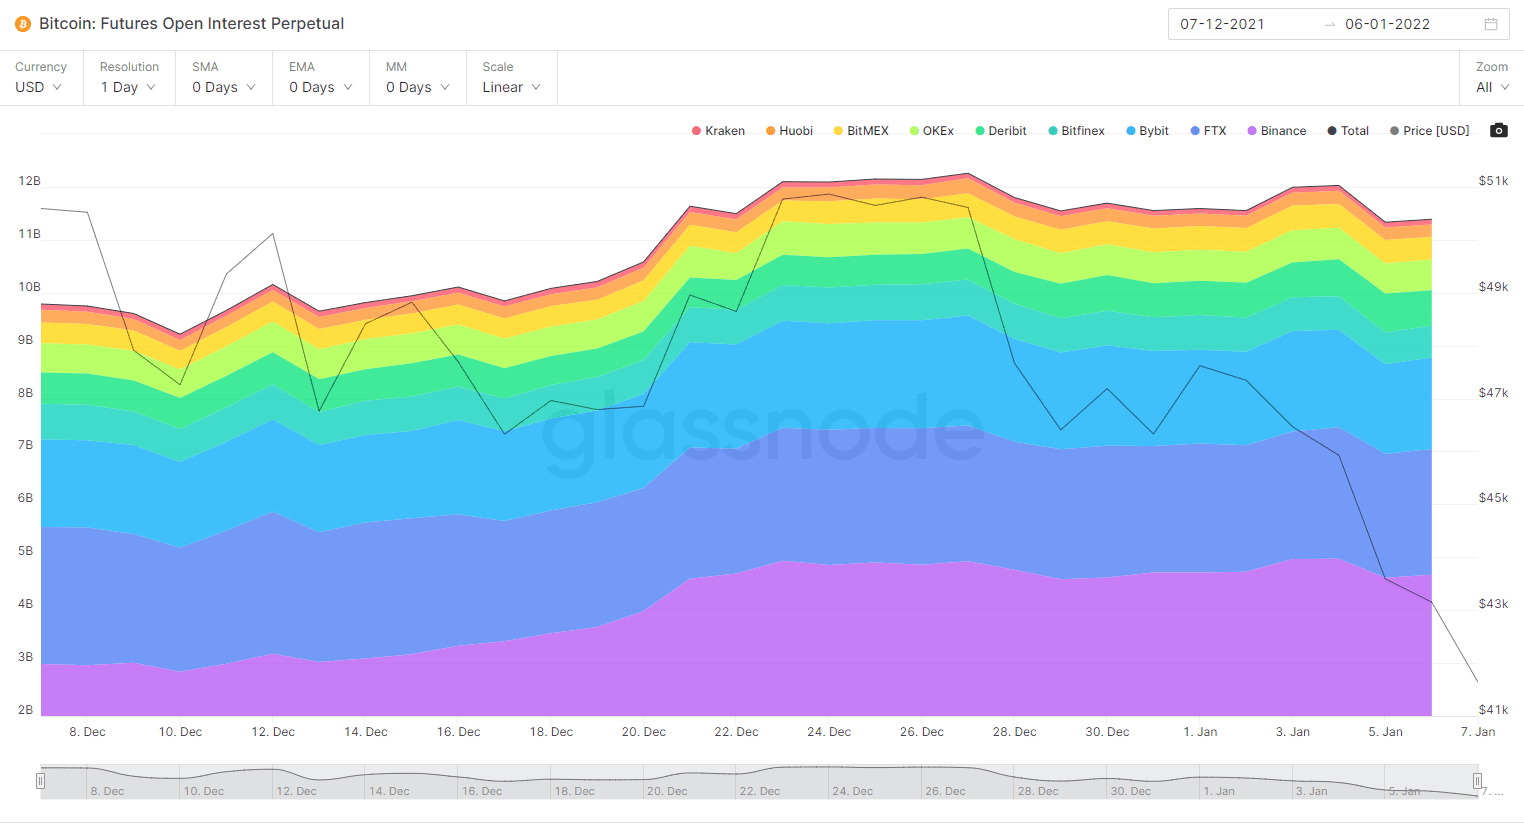Expand the Resolution 1 Day dropdown
The height and width of the screenshot is (823, 1524).
(128, 87)
